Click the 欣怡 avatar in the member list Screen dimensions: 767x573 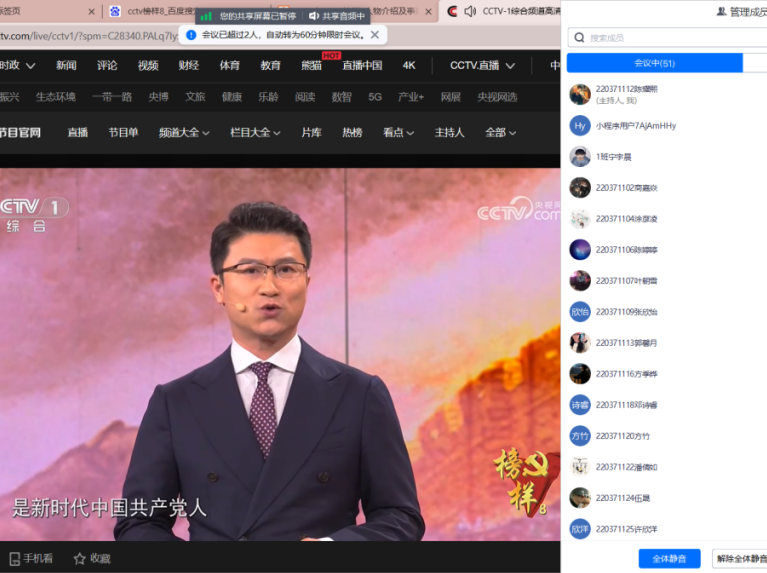pos(580,312)
